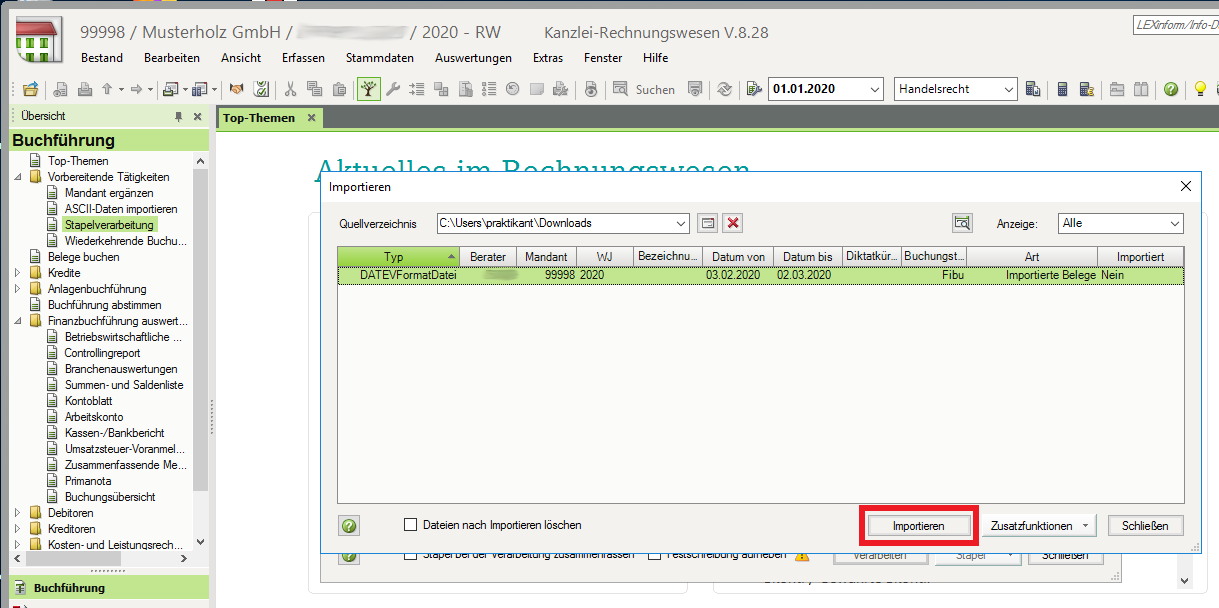
Task: Click the handshake icon in the toolbar
Action: [x=237, y=89]
